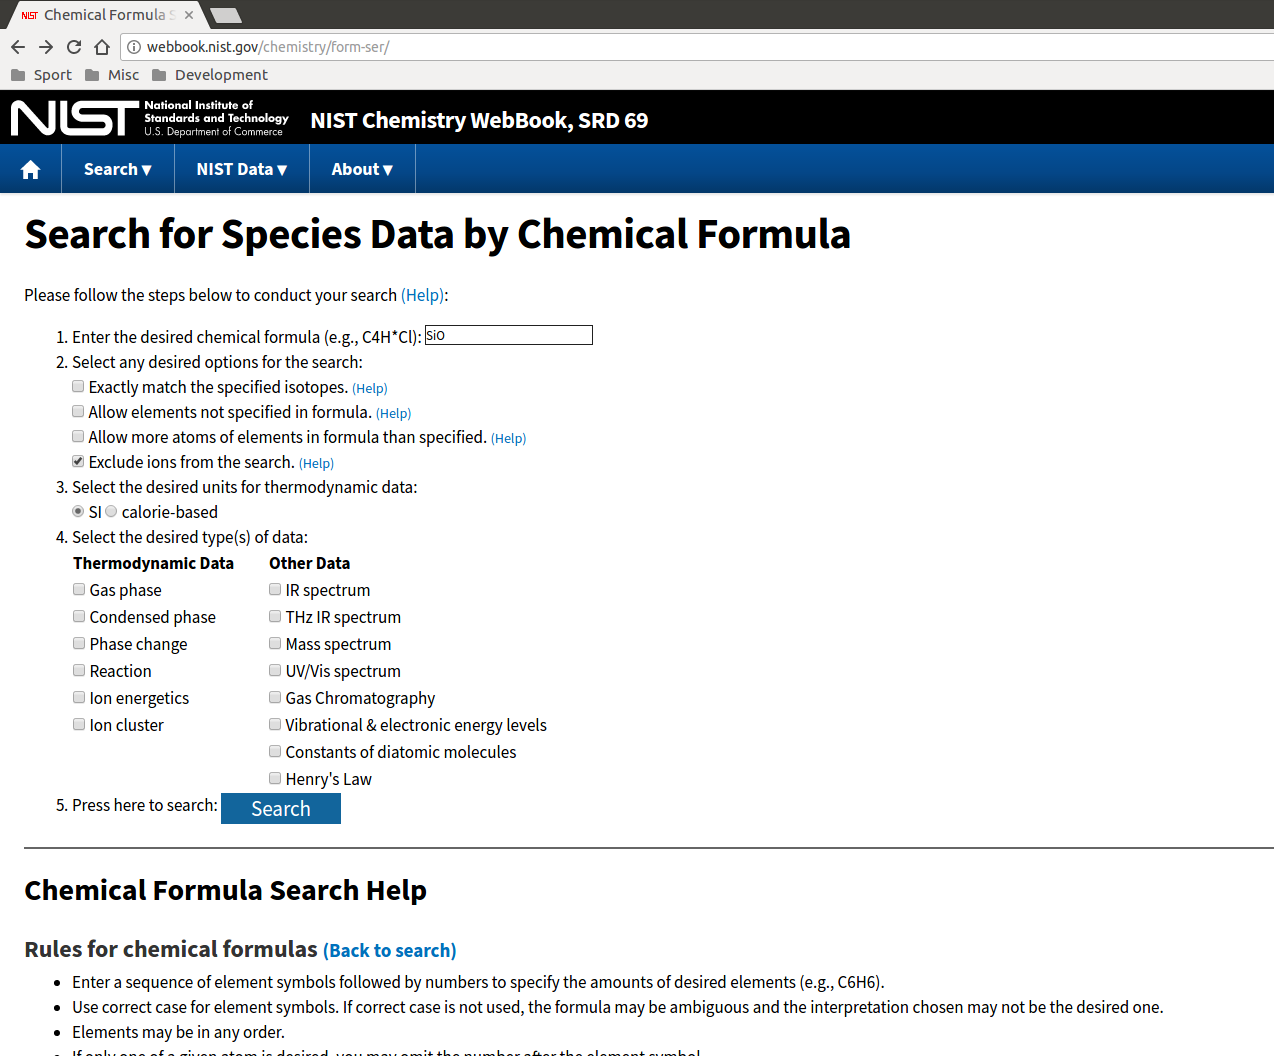Click the browser home icon
The width and height of the screenshot is (1274, 1056).
click(102, 47)
